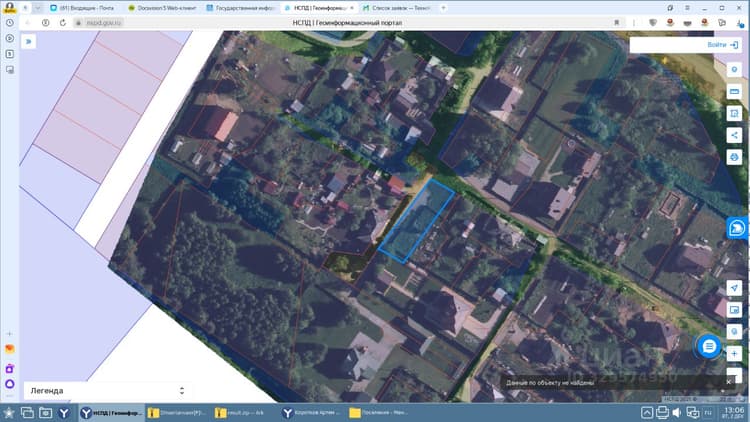
Task: Open the browser tab list chevron
Action: pos(37,8)
